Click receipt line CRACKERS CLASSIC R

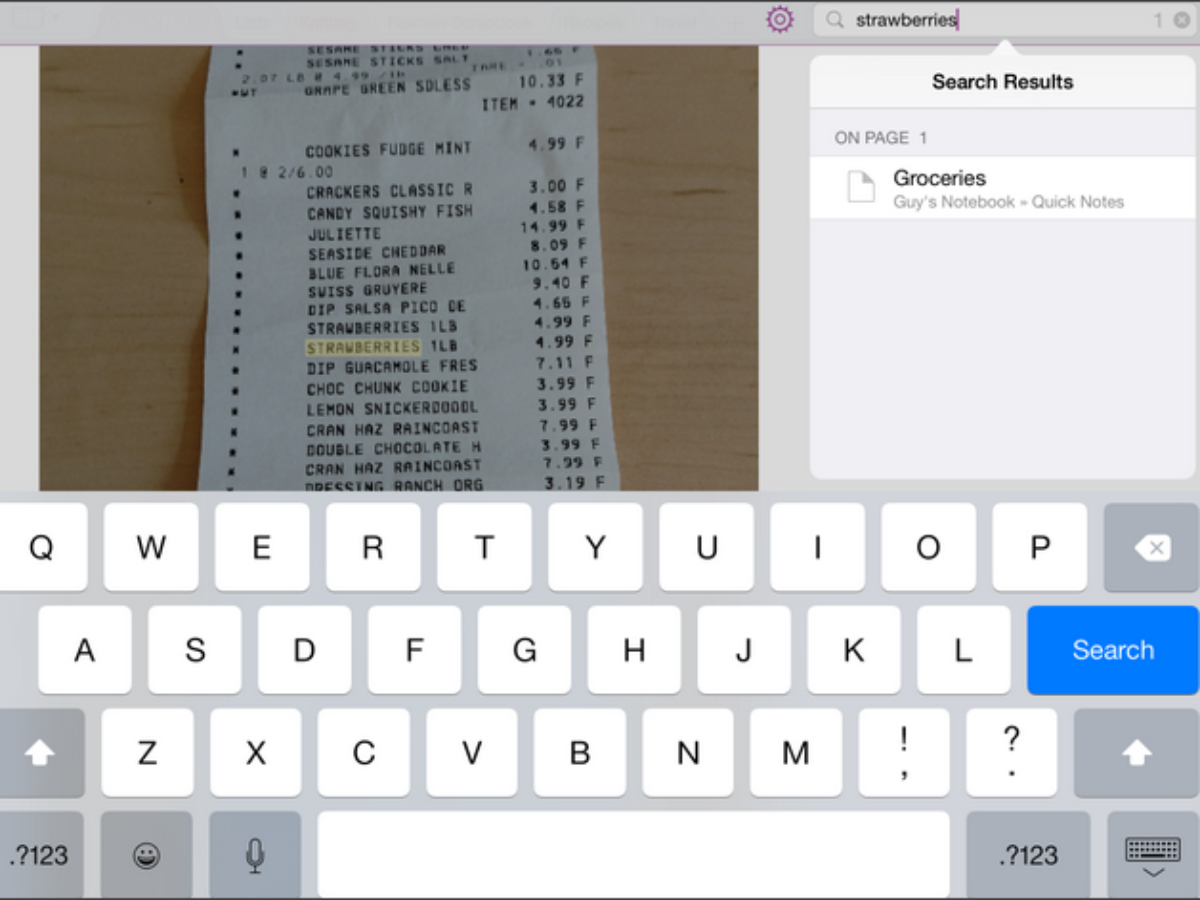390,191
